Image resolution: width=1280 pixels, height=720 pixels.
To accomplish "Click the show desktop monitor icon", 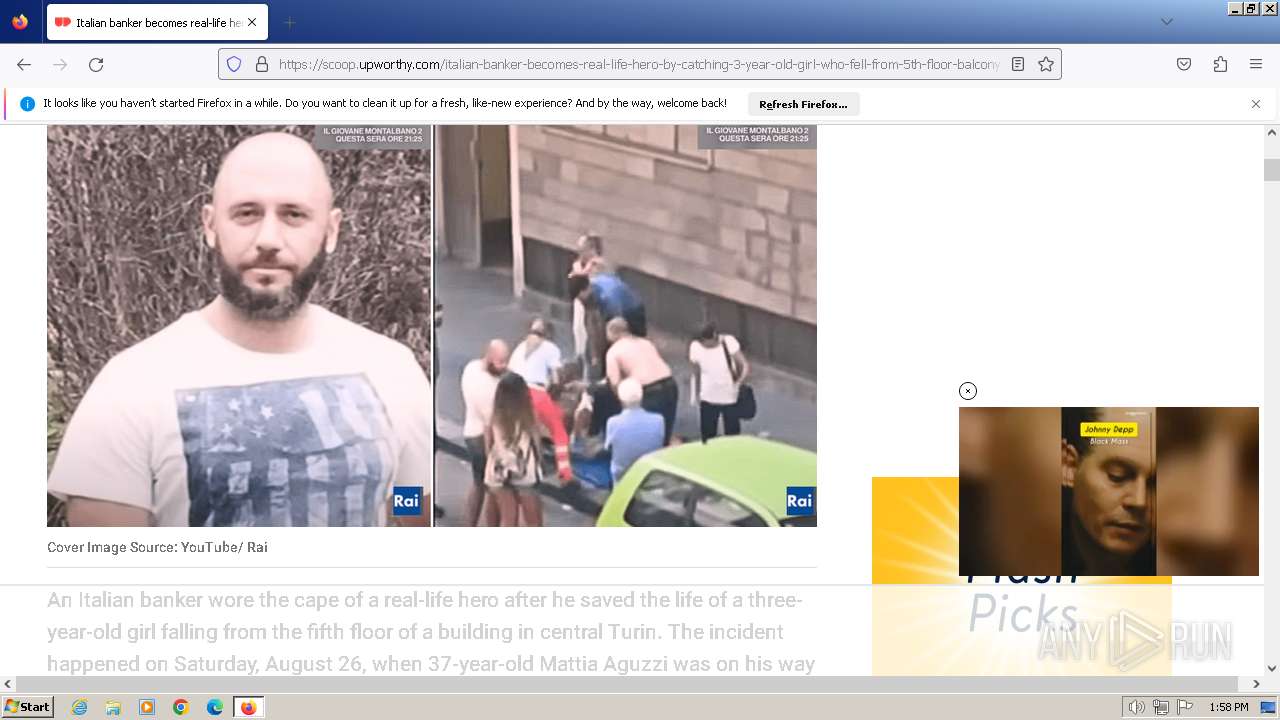I will coord(1268,707).
